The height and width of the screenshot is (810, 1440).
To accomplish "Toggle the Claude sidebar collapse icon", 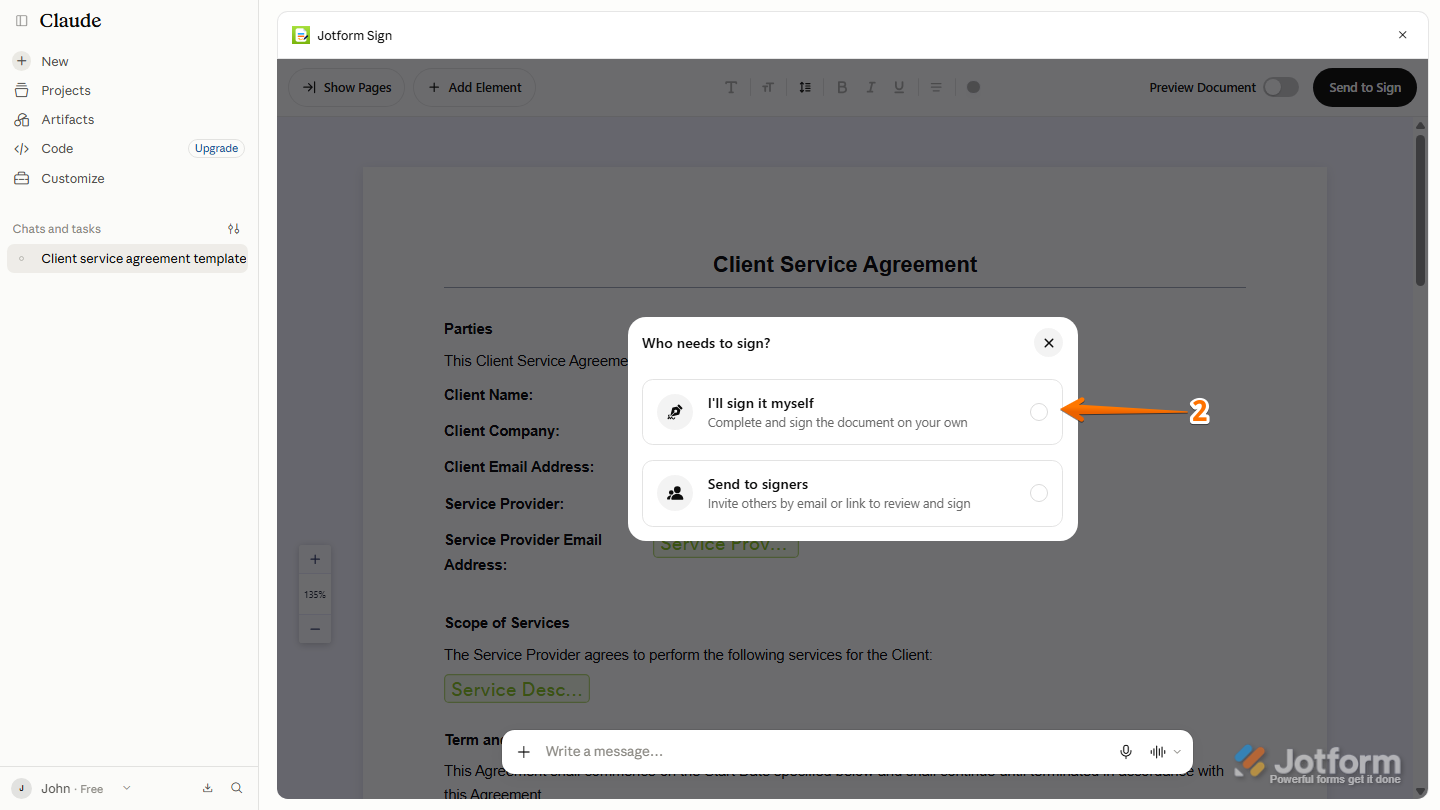I will click(22, 21).
